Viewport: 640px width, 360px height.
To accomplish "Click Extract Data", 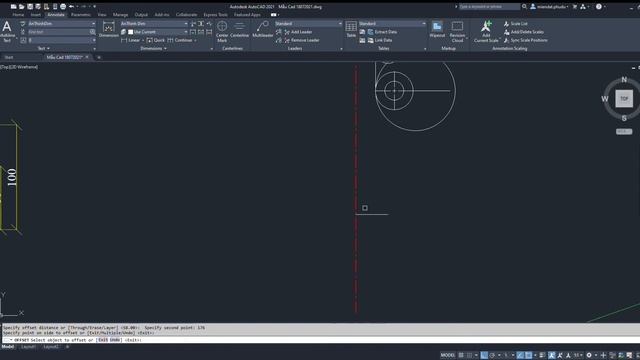I will pyautogui.click(x=382, y=32).
